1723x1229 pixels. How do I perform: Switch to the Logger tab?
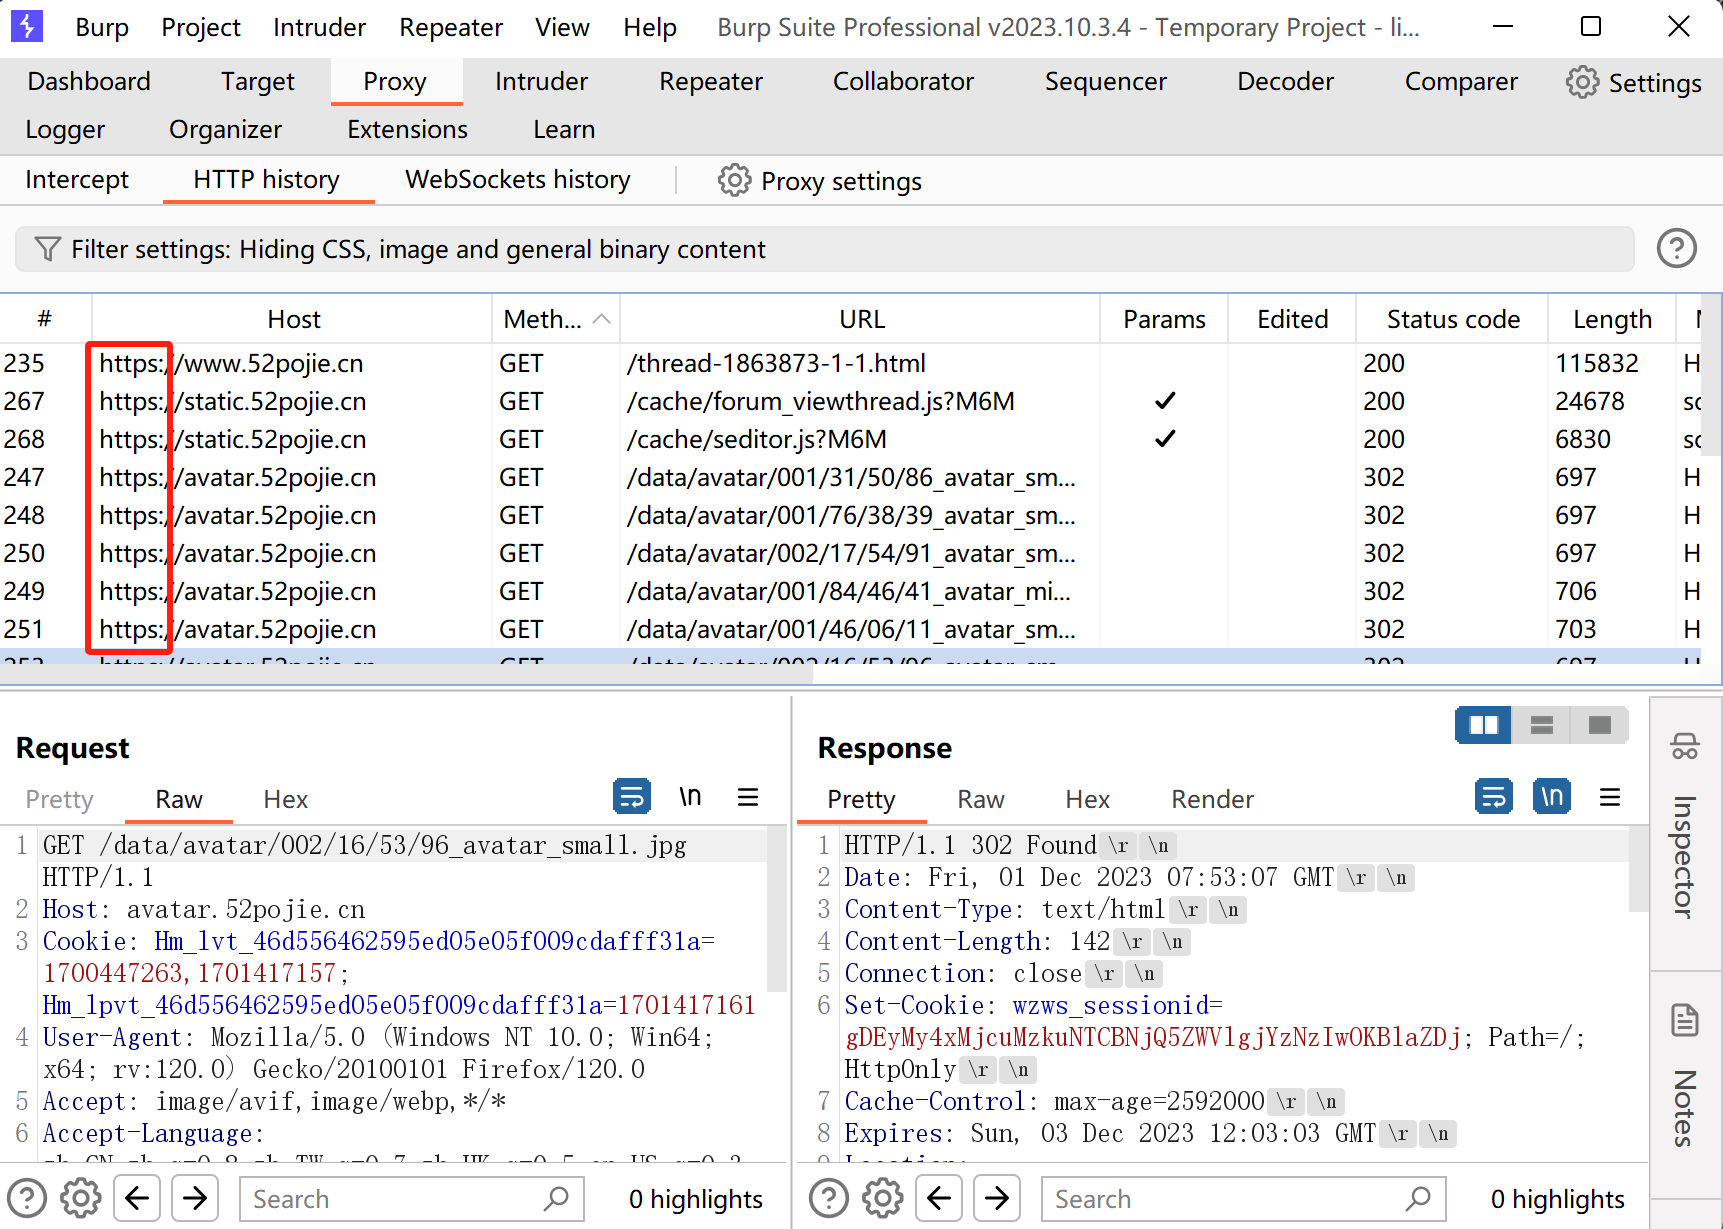[x=65, y=129]
